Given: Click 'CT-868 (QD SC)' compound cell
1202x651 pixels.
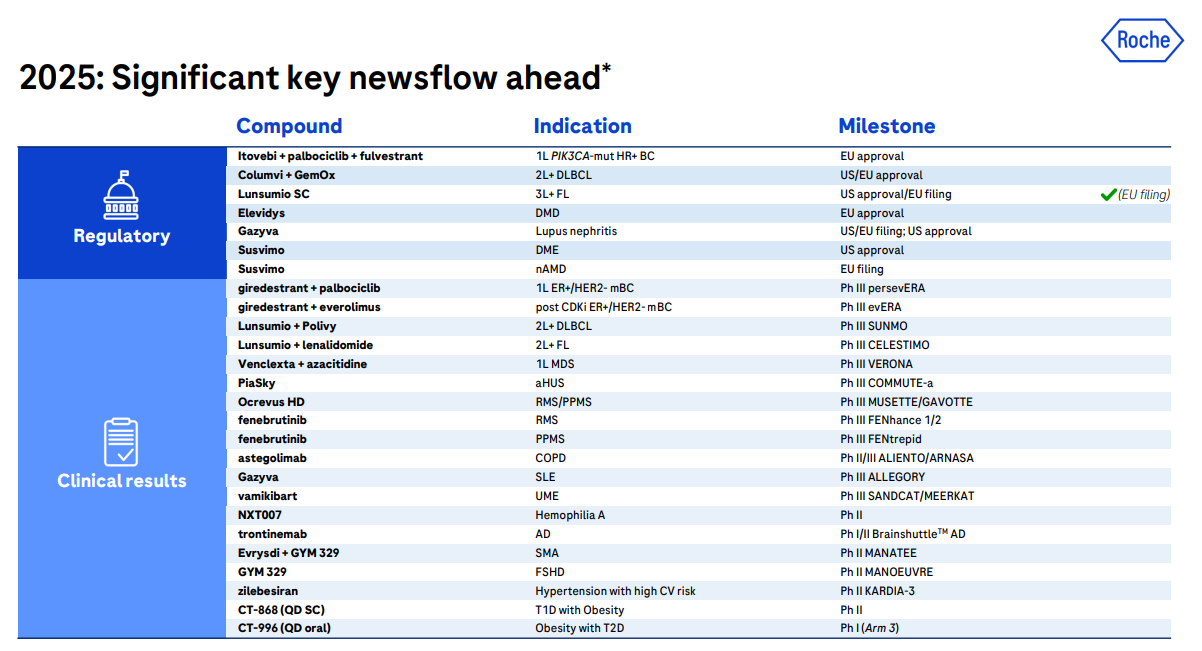Looking at the screenshot, I should tap(281, 610).
